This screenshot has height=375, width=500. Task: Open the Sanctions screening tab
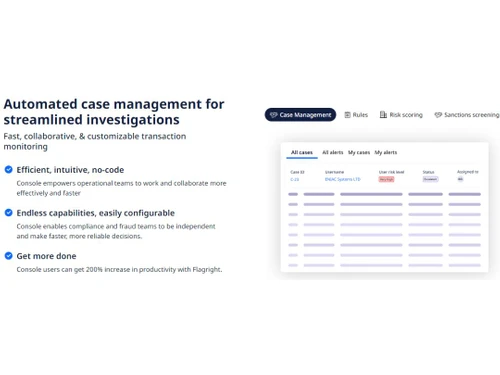(x=467, y=115)
